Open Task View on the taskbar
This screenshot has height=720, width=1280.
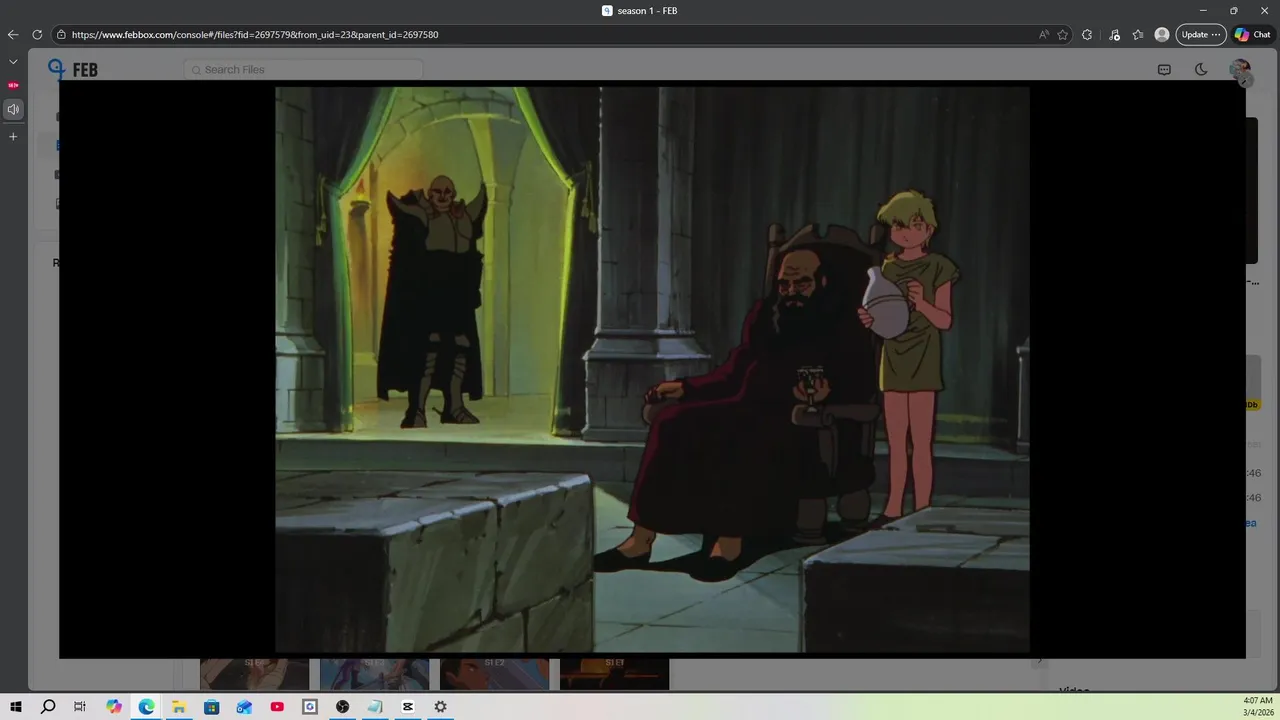80,707
